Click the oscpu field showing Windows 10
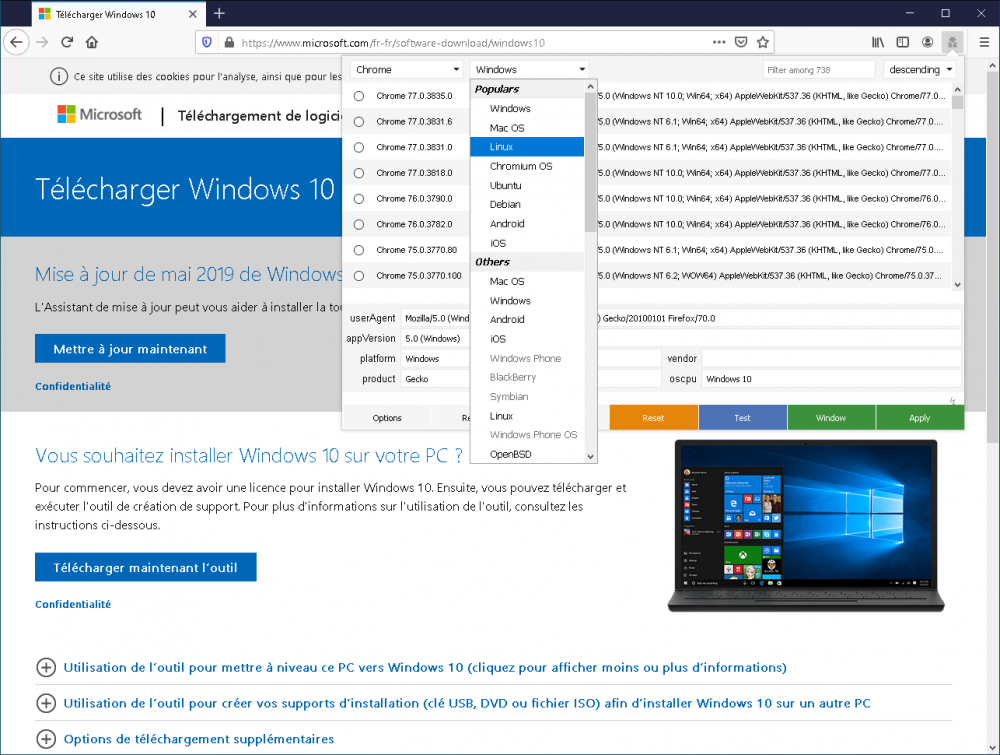This screenshot has width=1000, height=755. click(832, 379)
